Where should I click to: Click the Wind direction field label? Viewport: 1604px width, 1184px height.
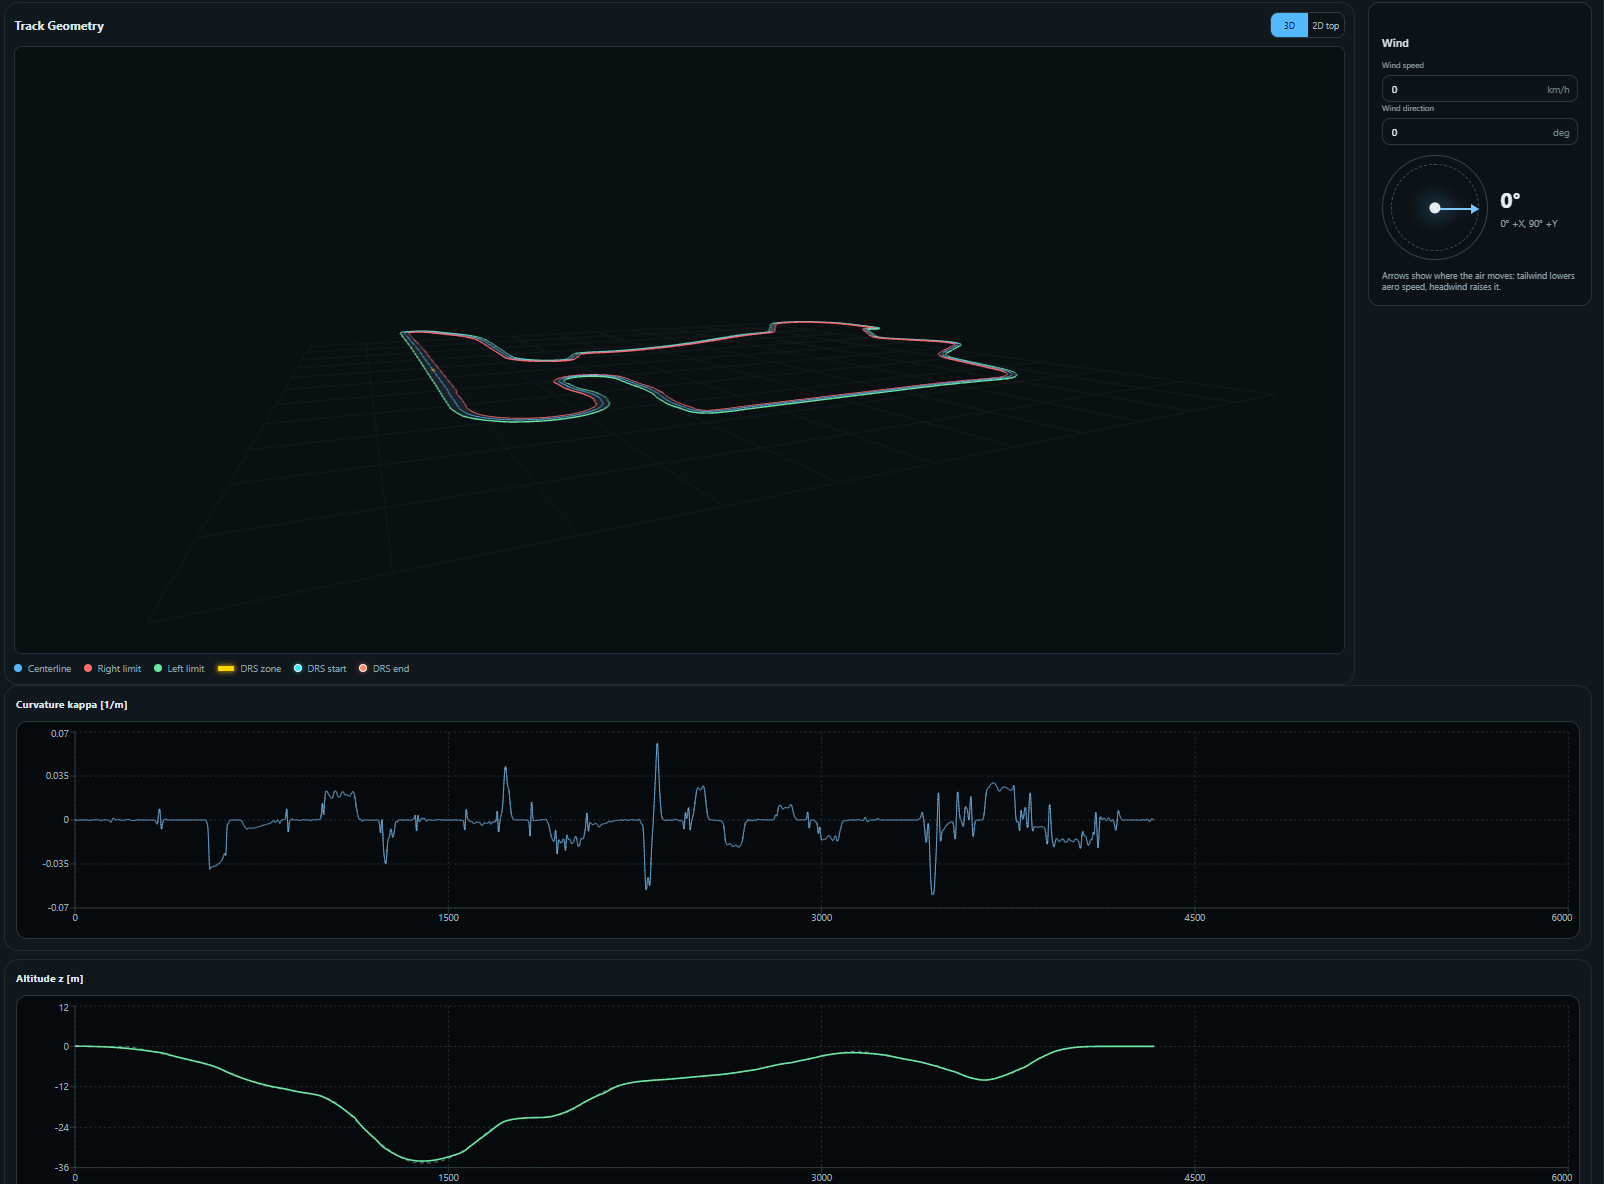pyautogui.click(x=1408, y=108)
